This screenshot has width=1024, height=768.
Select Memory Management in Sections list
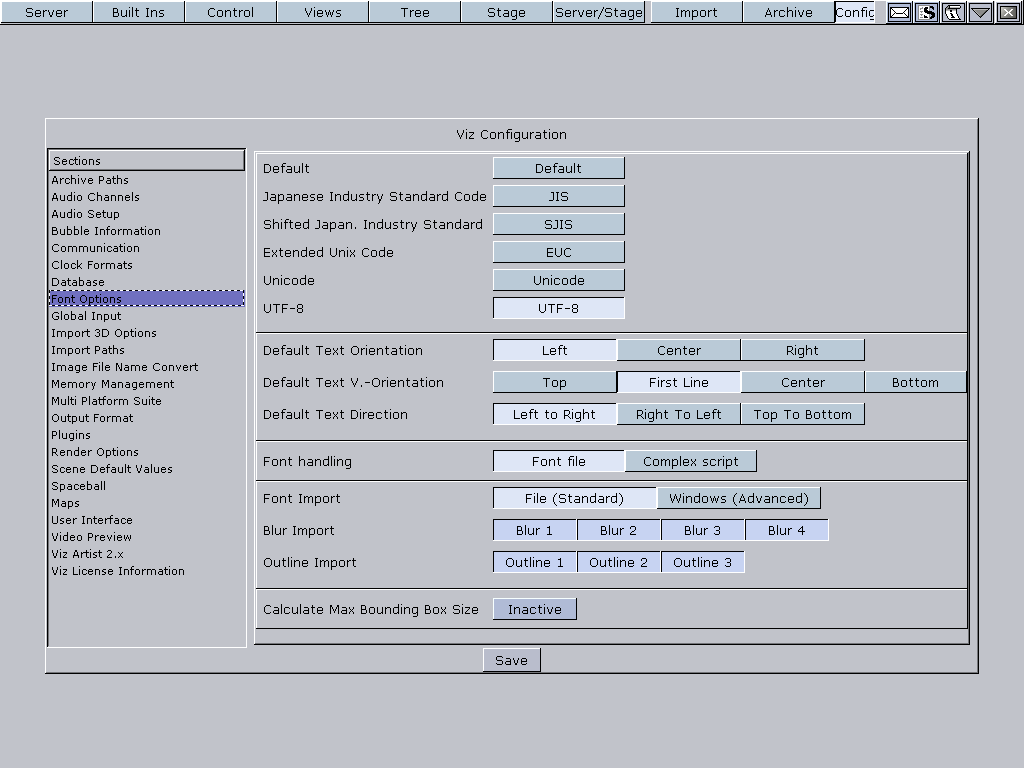pyautogui.click(x=112, y=384)
